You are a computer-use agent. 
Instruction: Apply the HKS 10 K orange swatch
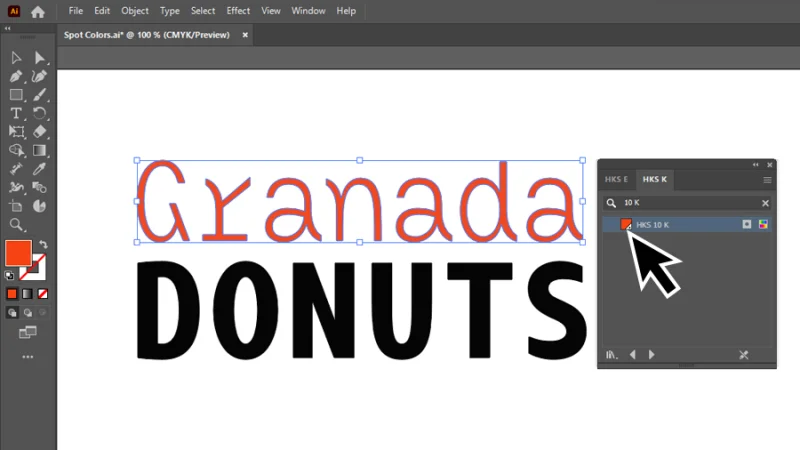[x=626, y=224]
